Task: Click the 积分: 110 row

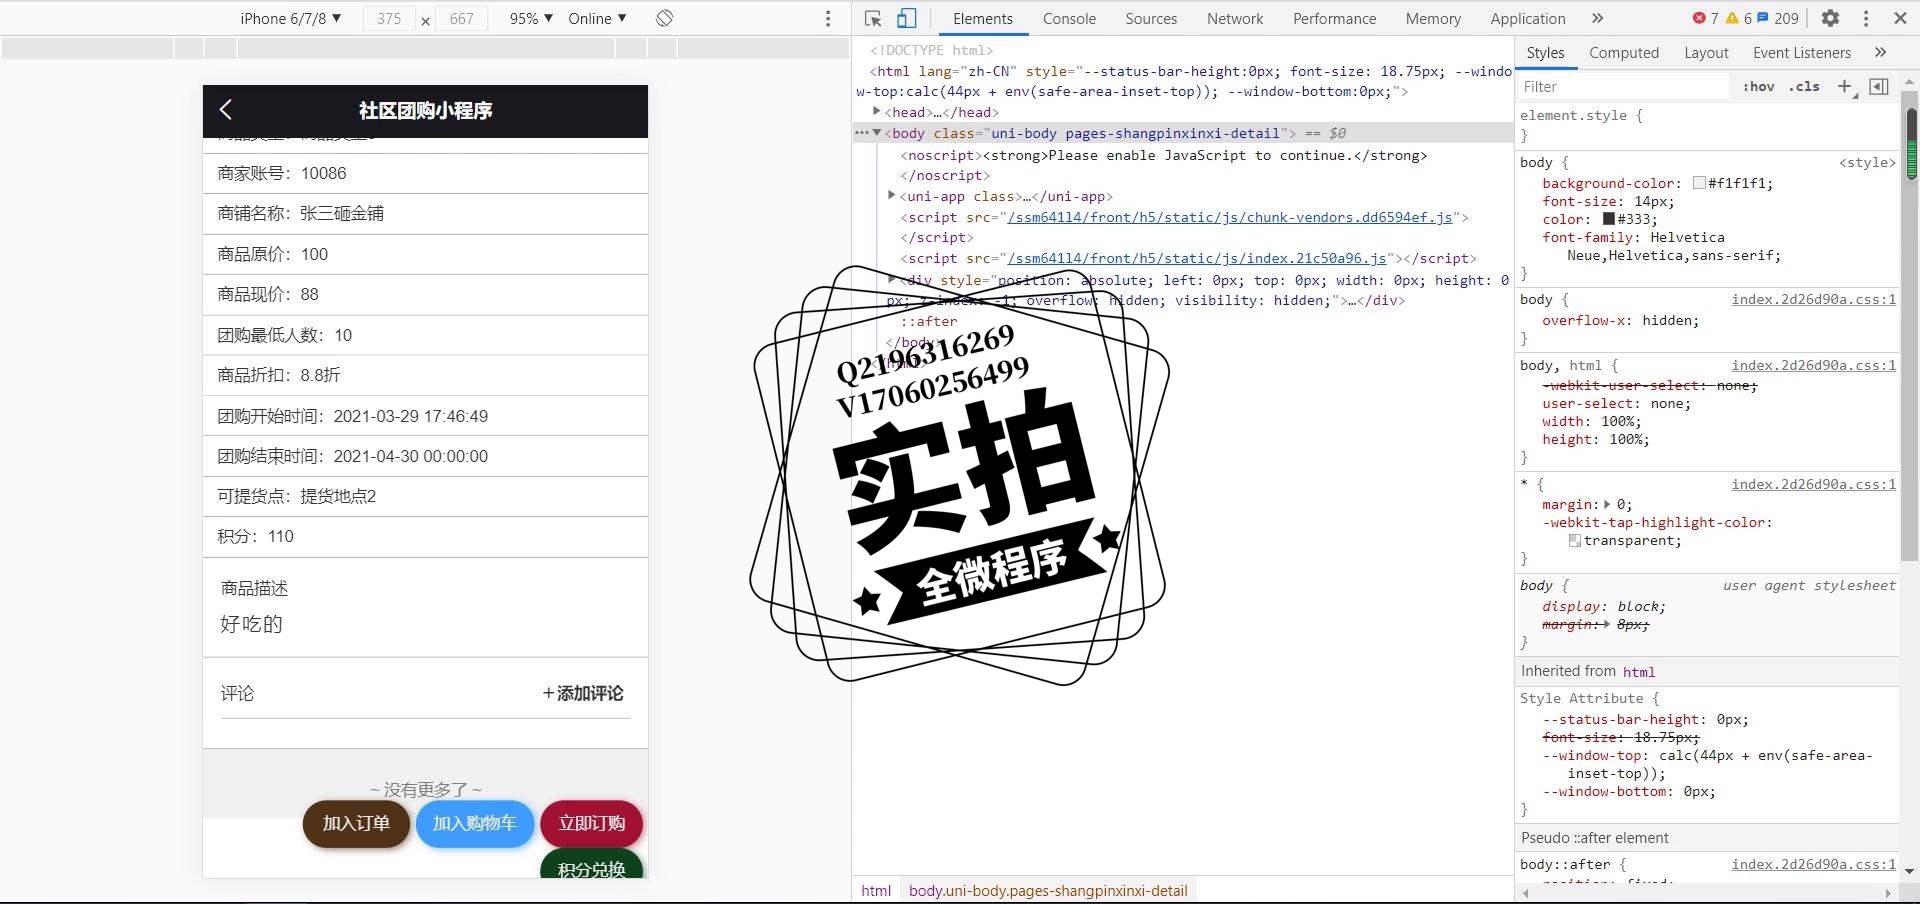Action: pyautogui.click(x=425, y=537)
